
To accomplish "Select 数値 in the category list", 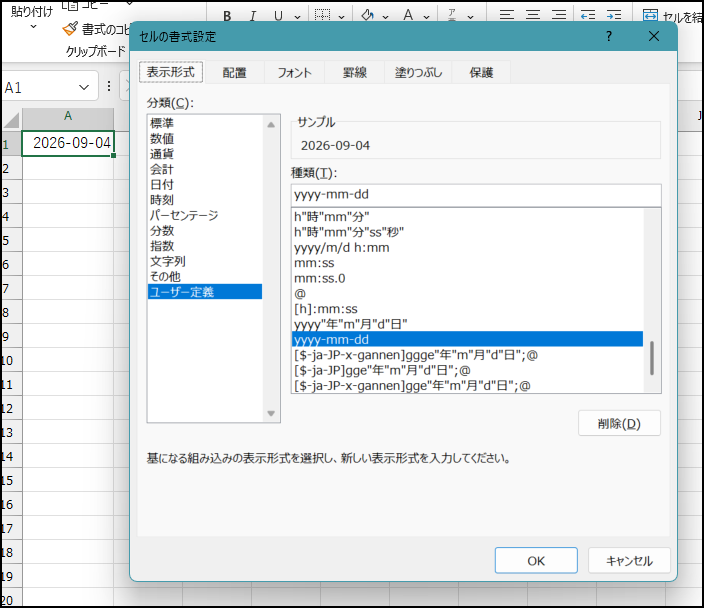I will (205, 138).
